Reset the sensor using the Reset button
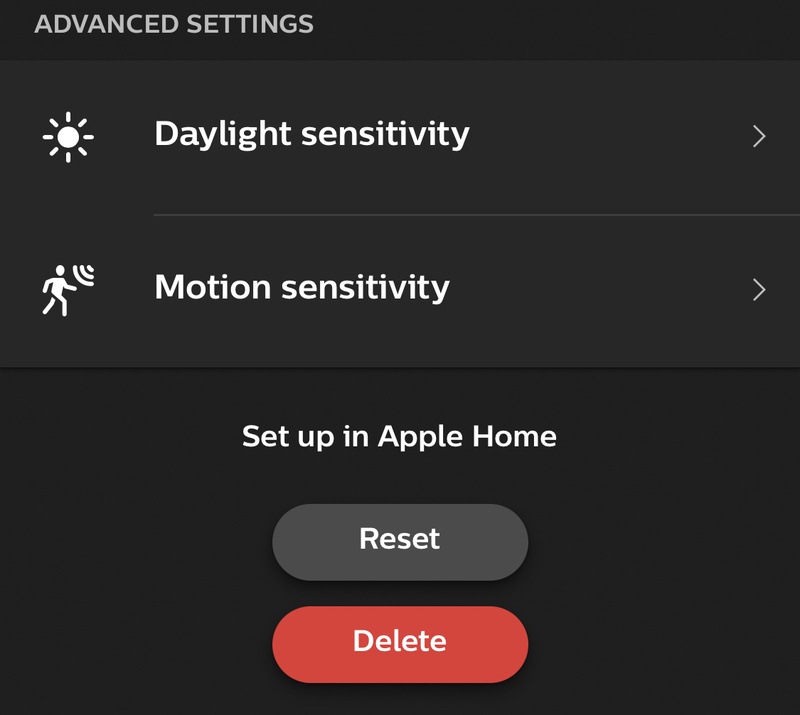The width and height of the screenshot is (800, 715). [x=400, y=540]
